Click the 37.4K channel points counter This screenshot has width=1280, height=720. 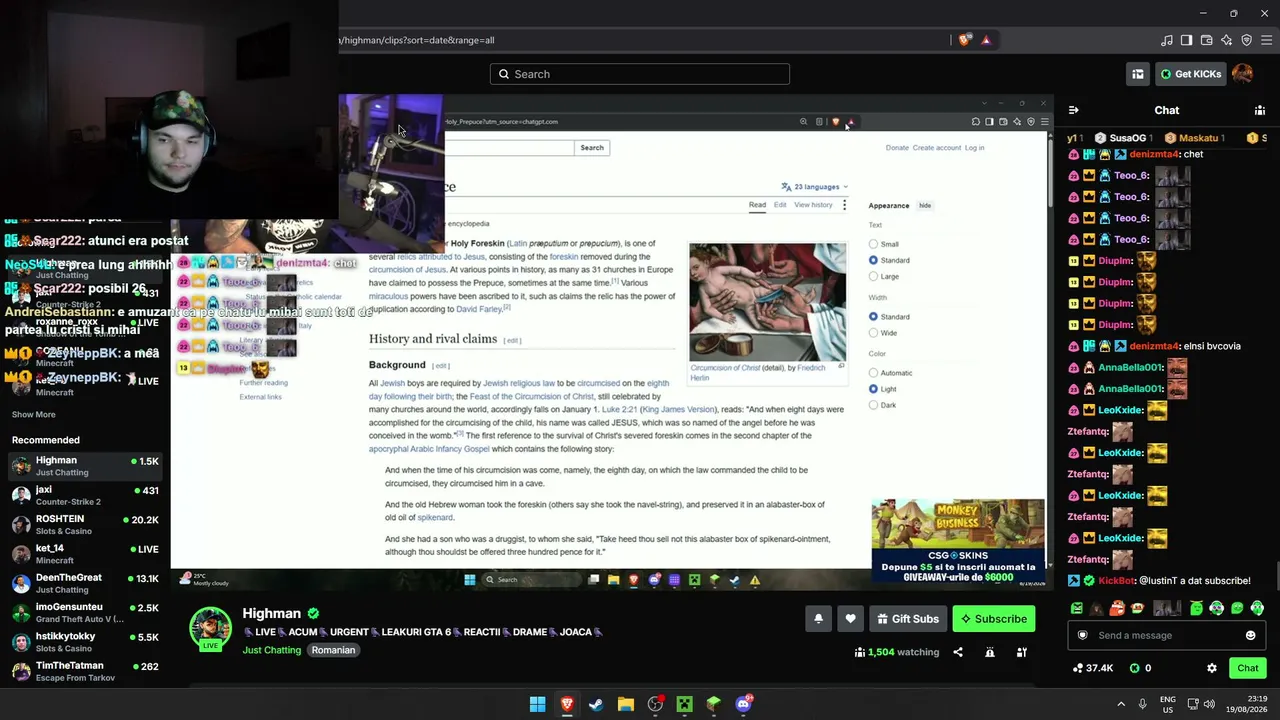(1092, 668)
